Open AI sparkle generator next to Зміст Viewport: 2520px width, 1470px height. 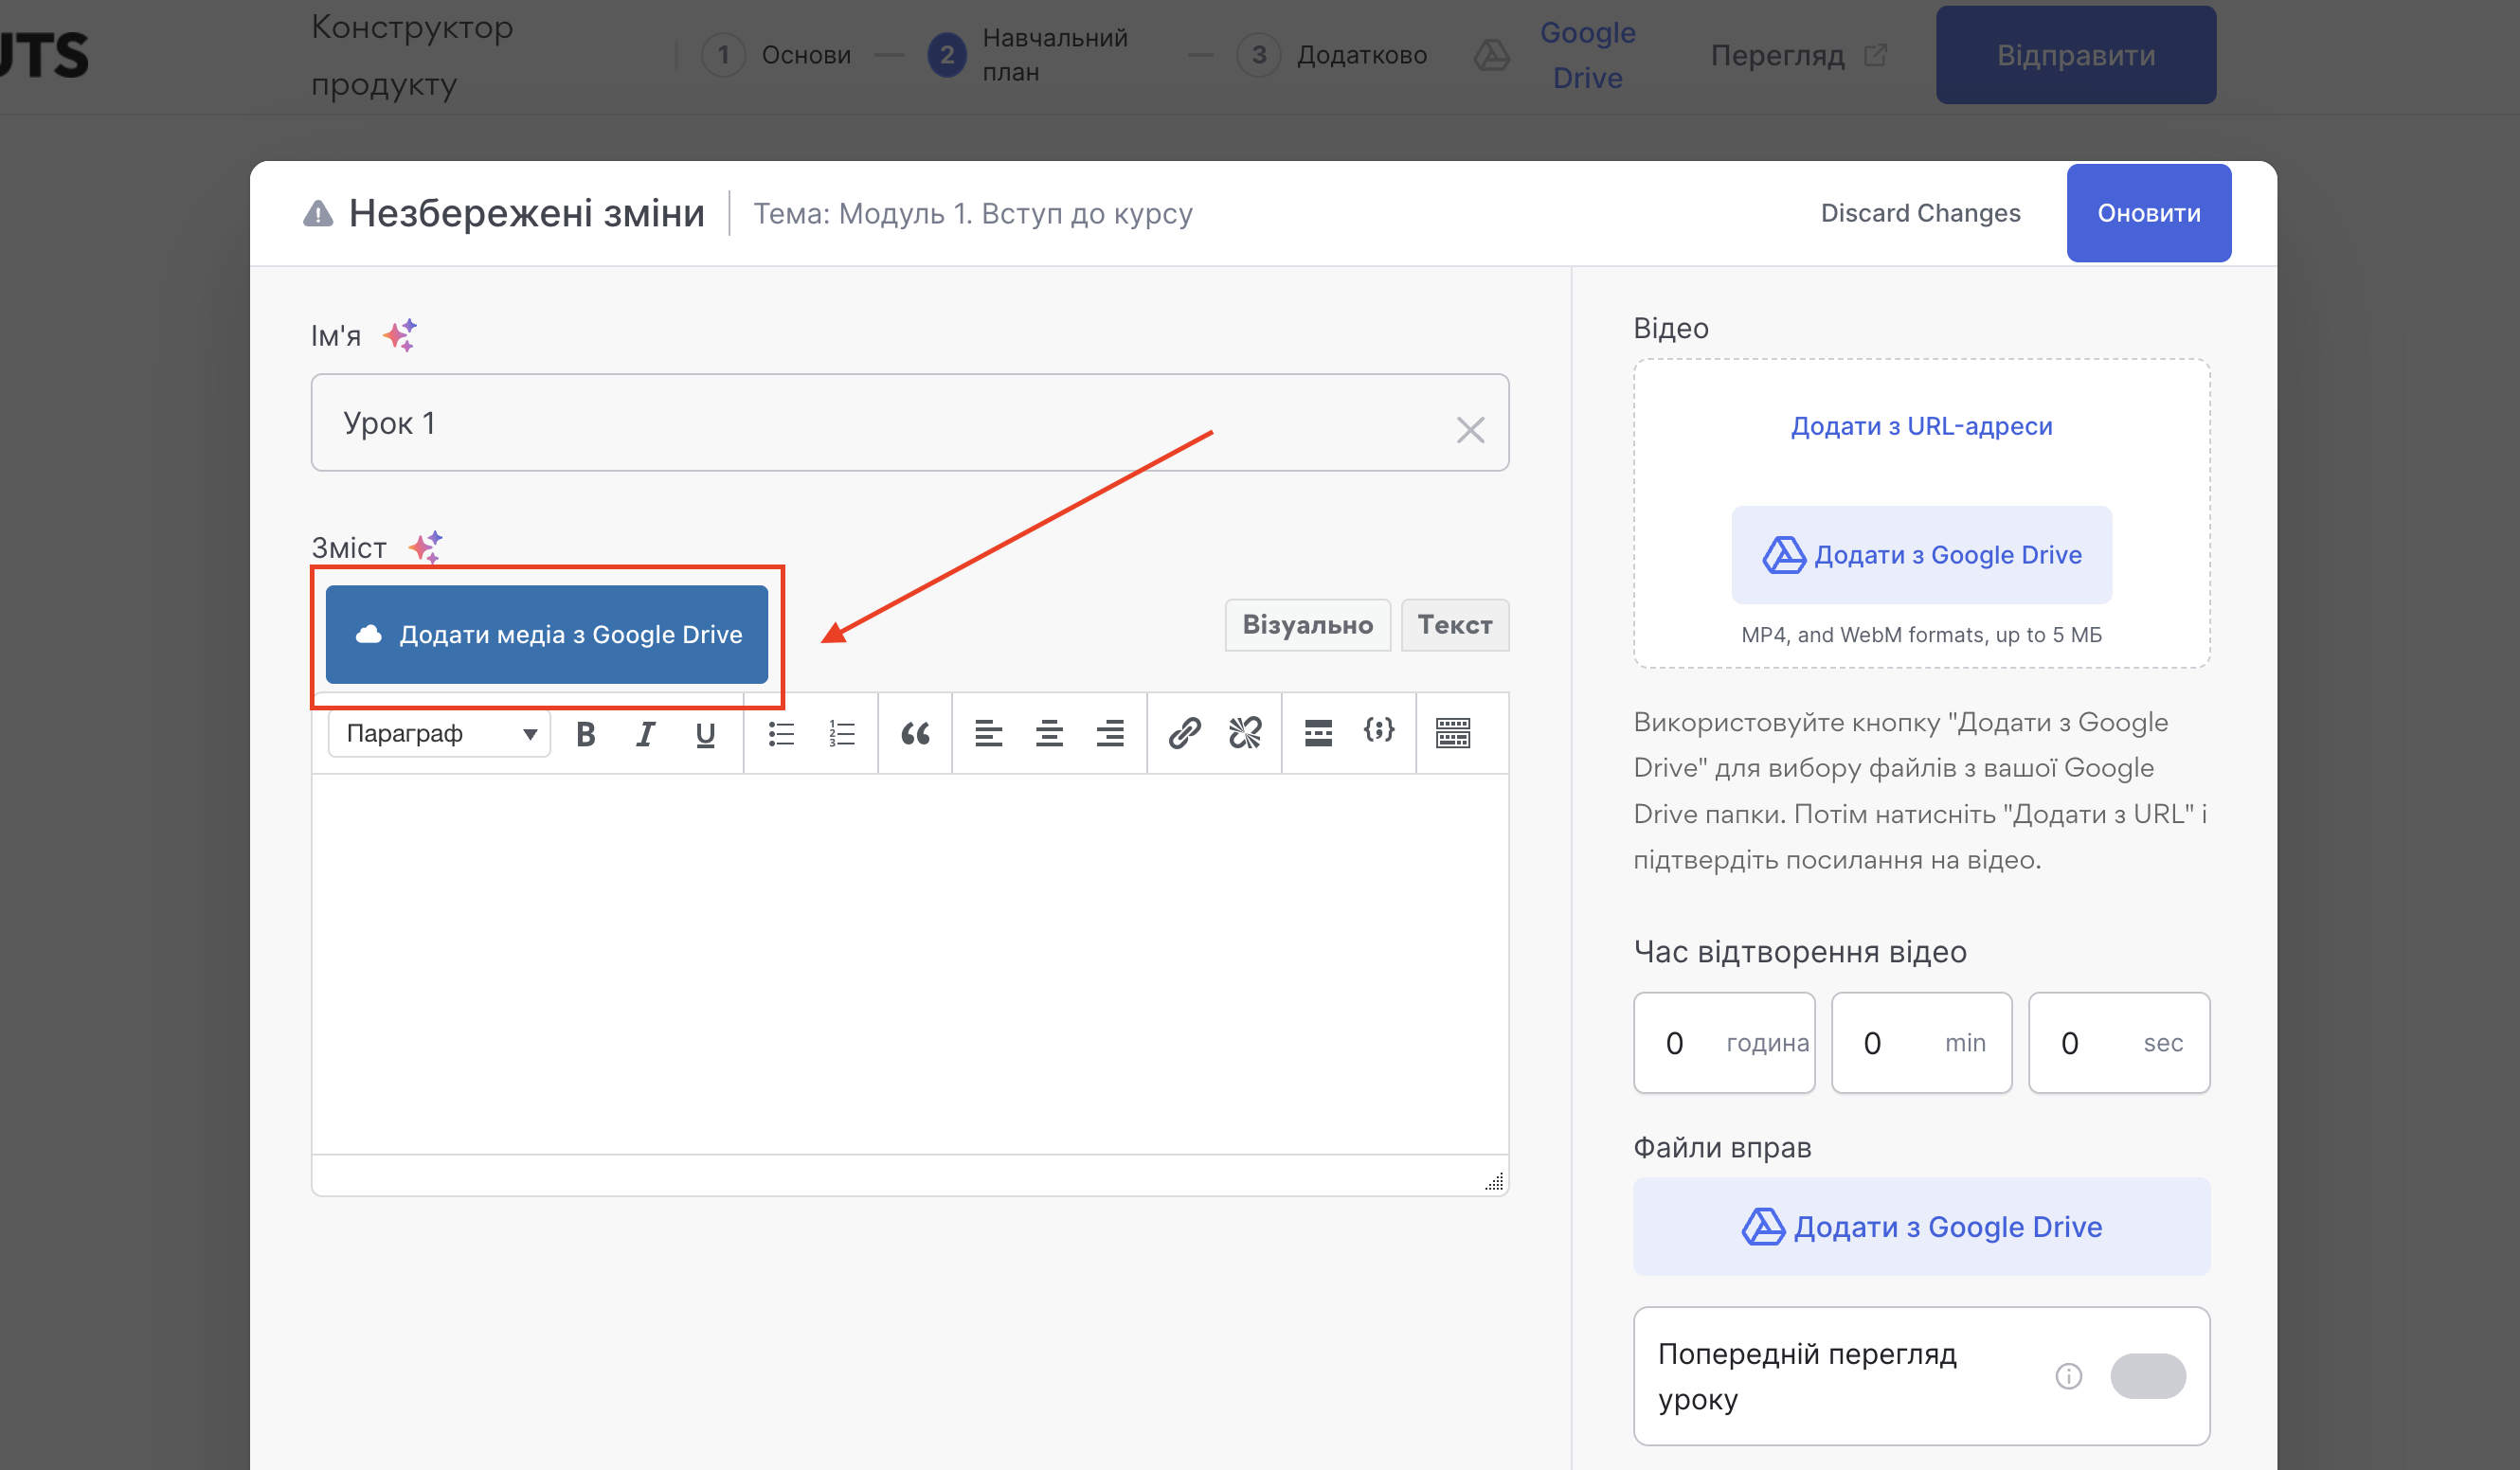tap(426, 547)
